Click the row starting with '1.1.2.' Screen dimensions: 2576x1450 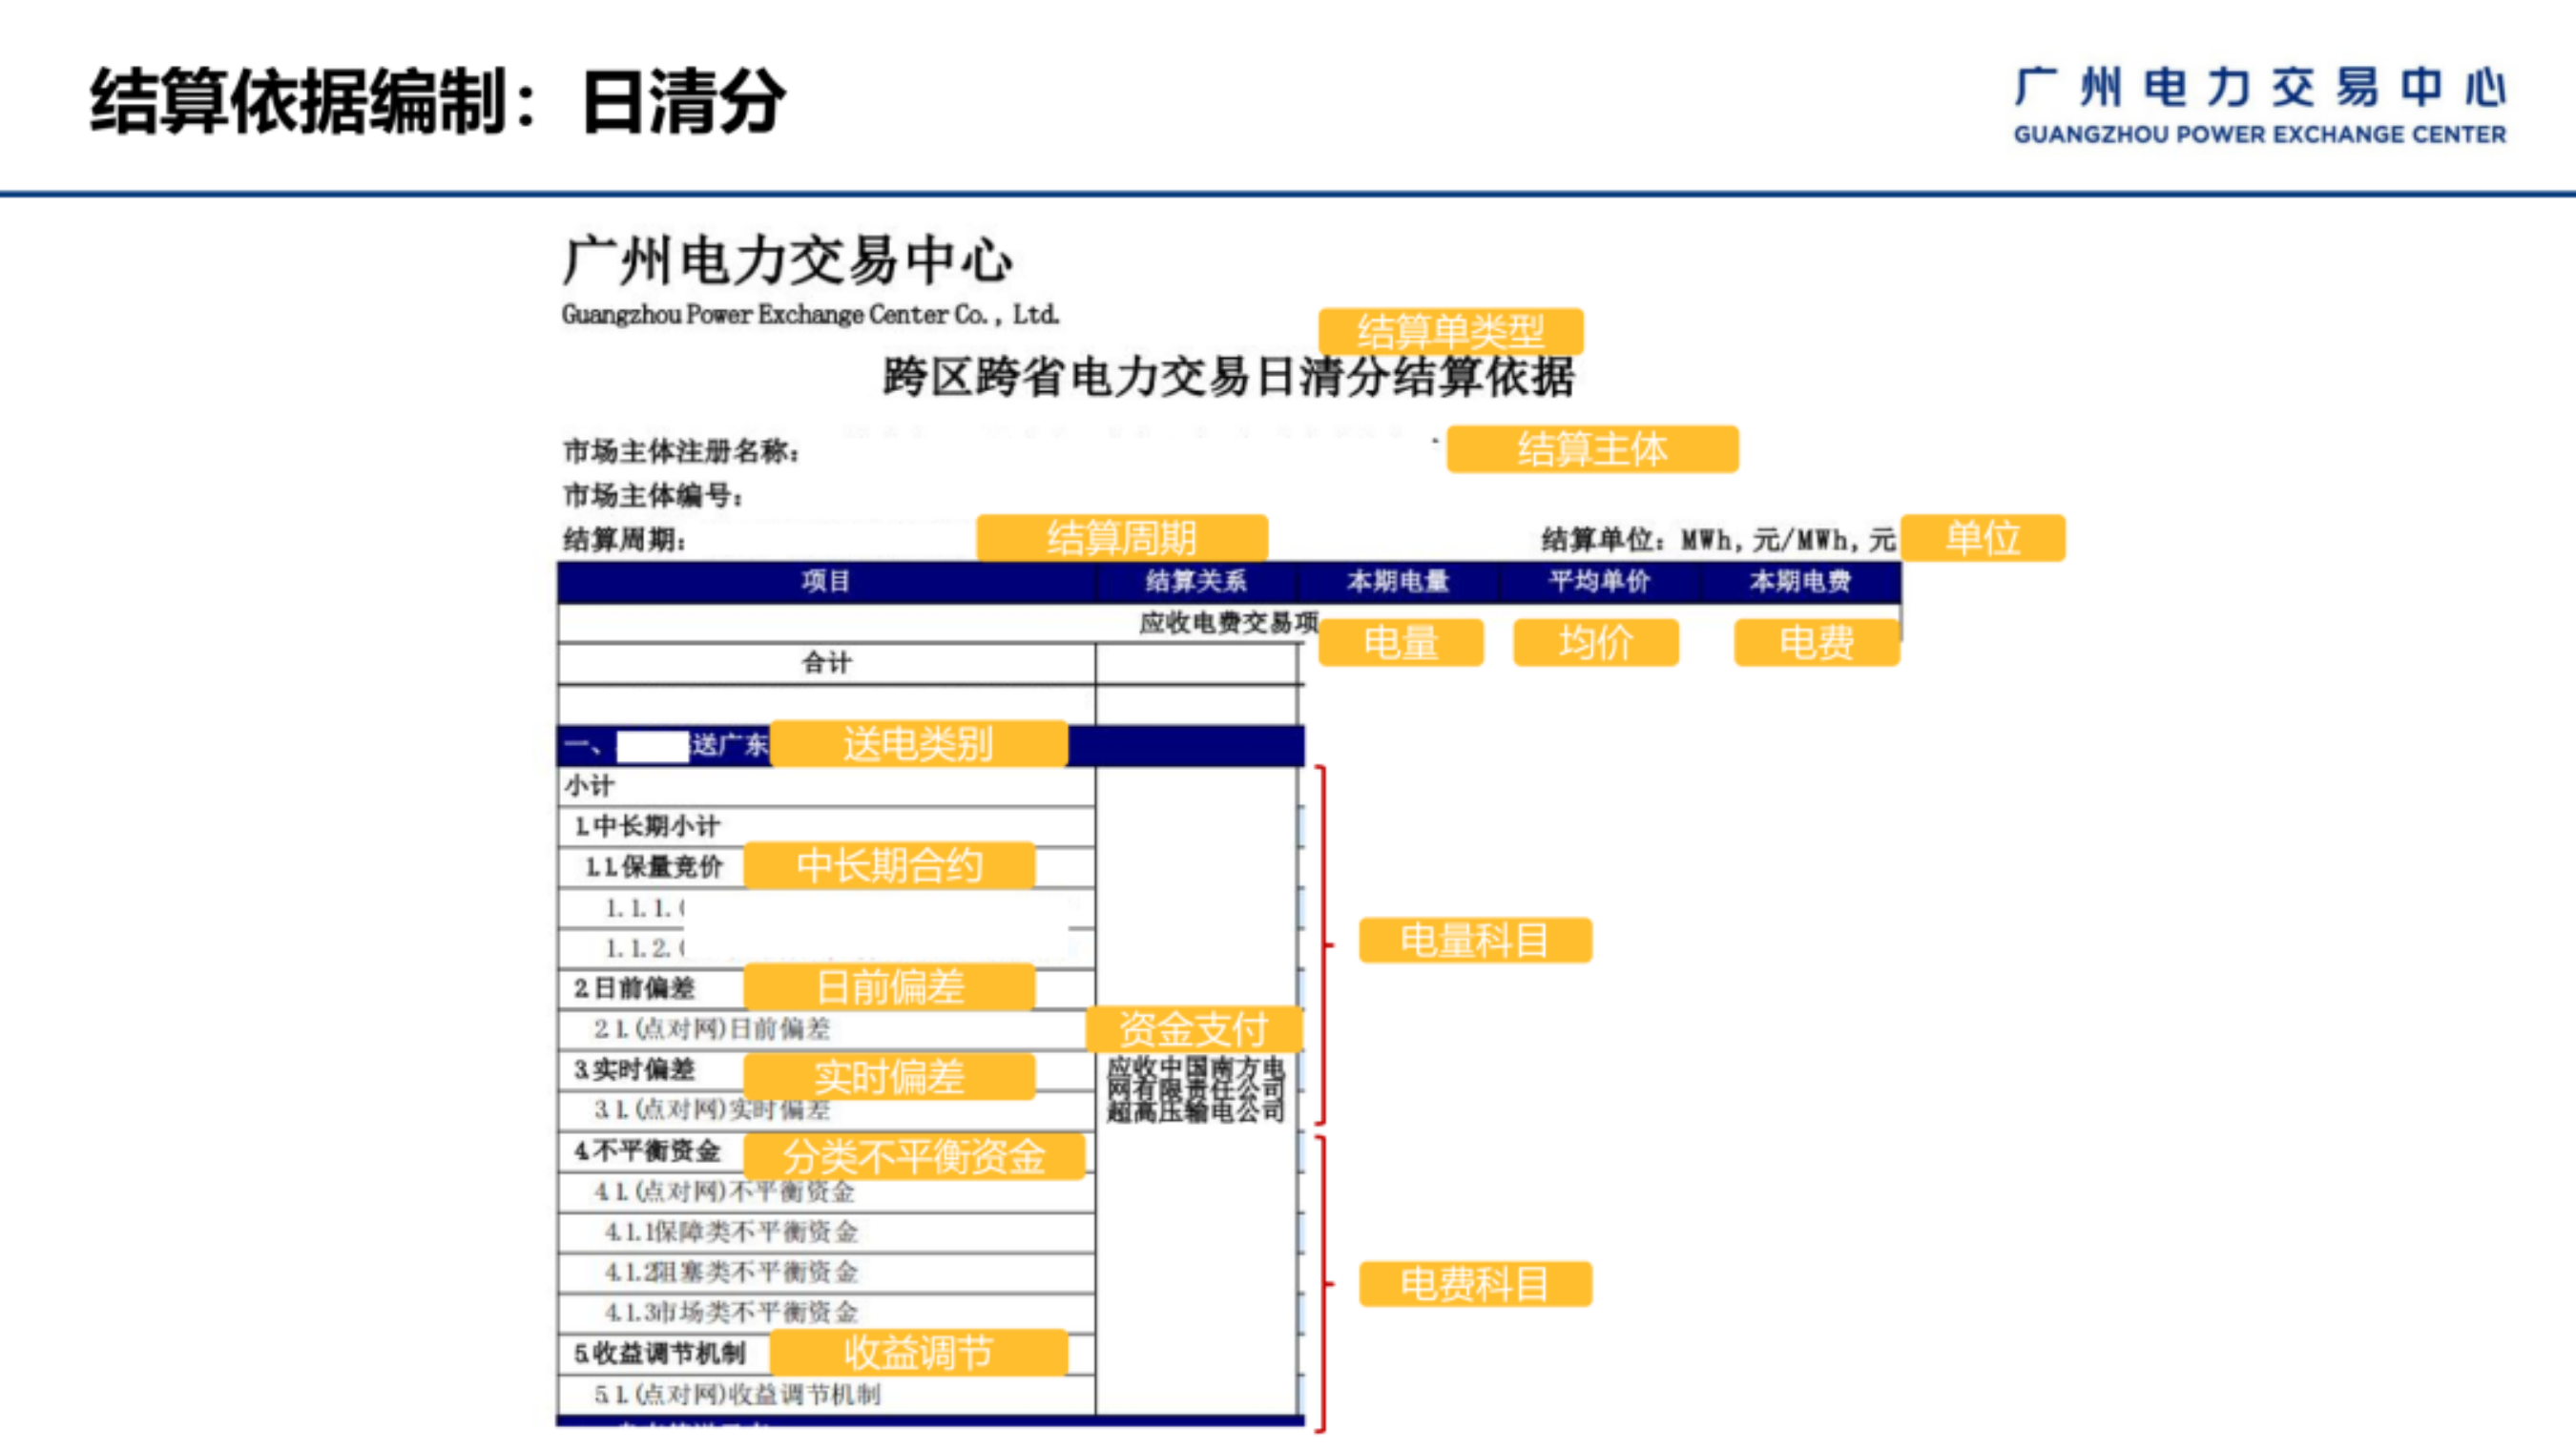(x=826, y=948)
